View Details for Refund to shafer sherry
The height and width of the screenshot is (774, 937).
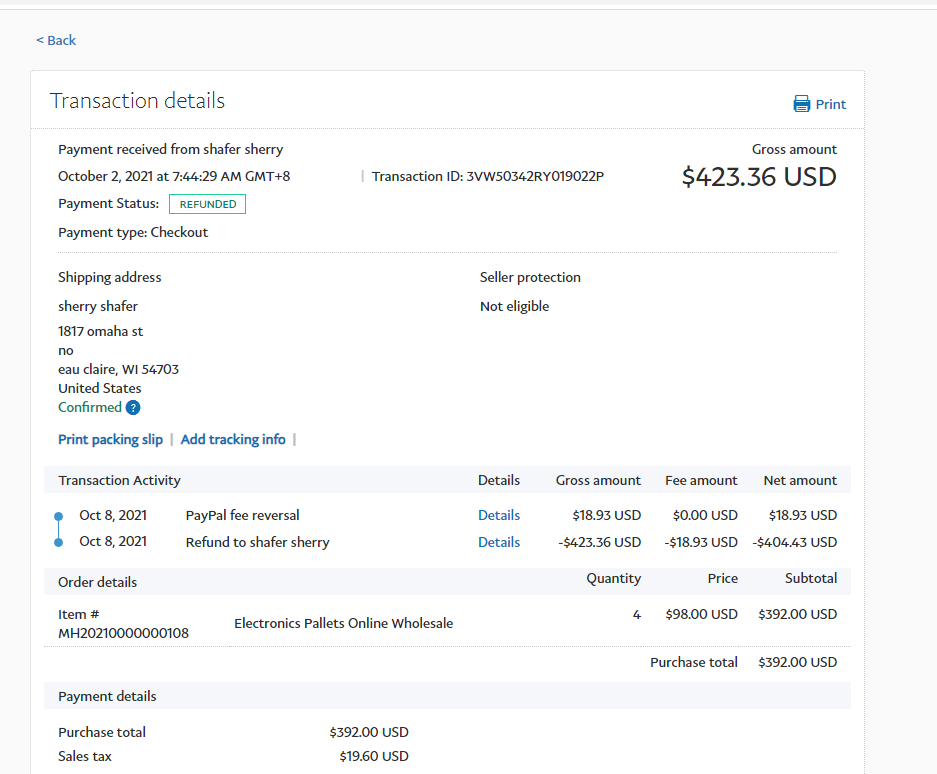(498, 542)
